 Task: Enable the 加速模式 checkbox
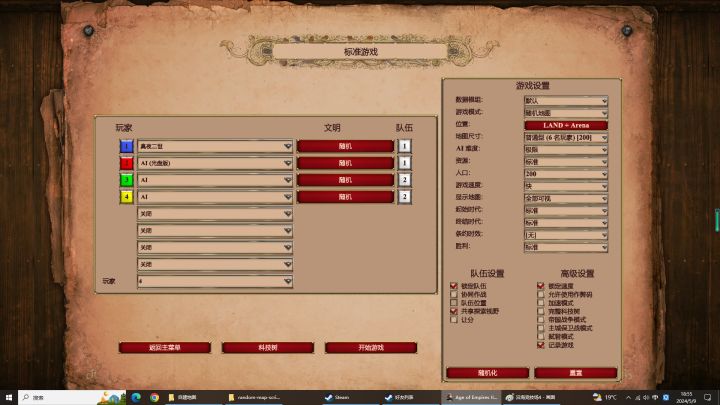[540, 303]
